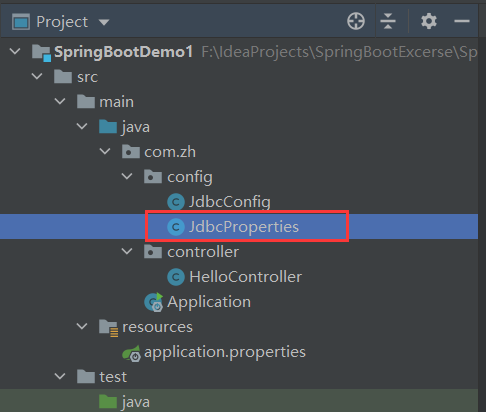This screenshot has height=412, width=486.
Task: Click the application.properties Spring leaf icon
Action: (x=131, y=353)
